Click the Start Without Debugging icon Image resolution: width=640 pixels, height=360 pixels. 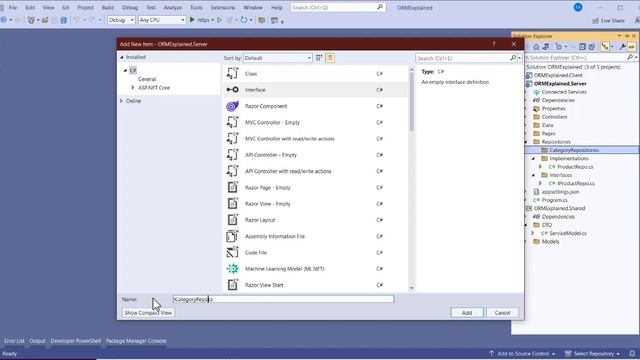(x=220, y=20)
